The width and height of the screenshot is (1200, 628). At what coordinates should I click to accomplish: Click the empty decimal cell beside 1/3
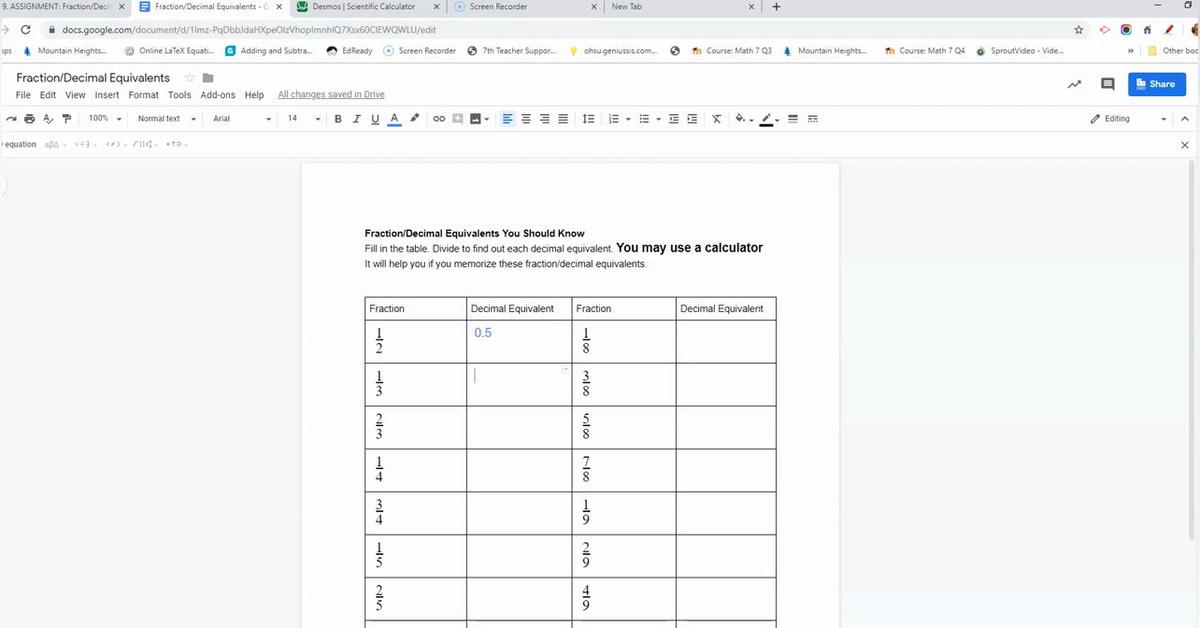click(x=519, y=384)
